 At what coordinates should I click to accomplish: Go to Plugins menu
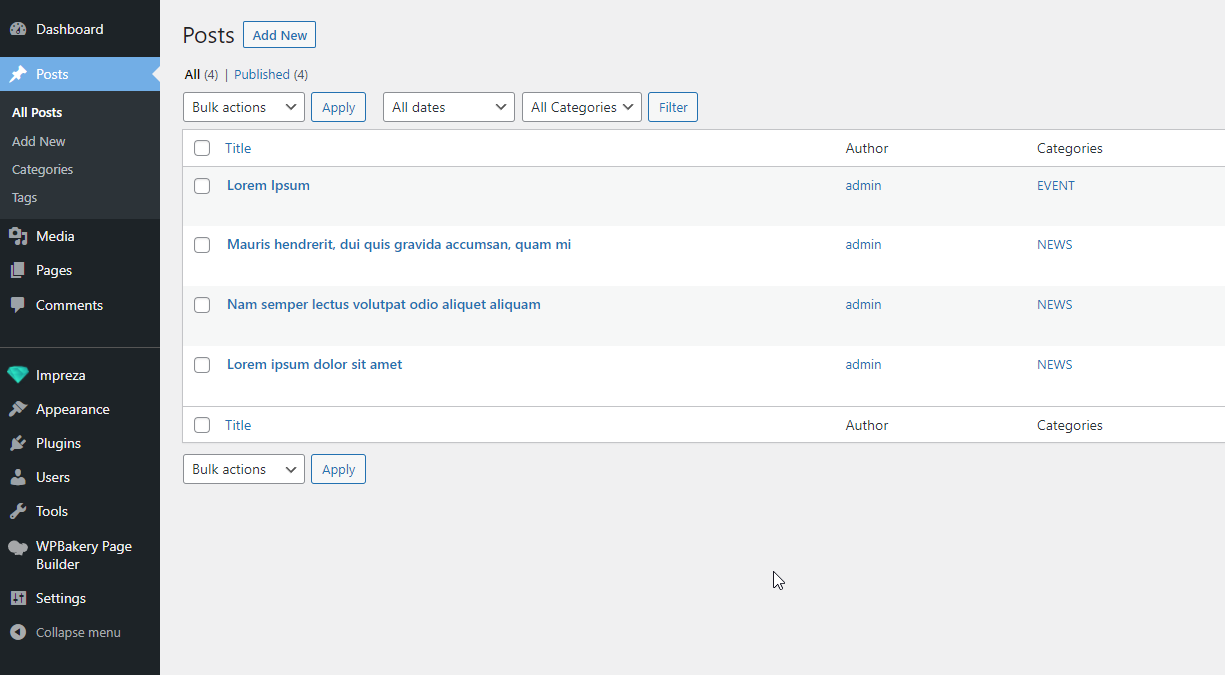[x=58, y=443]
